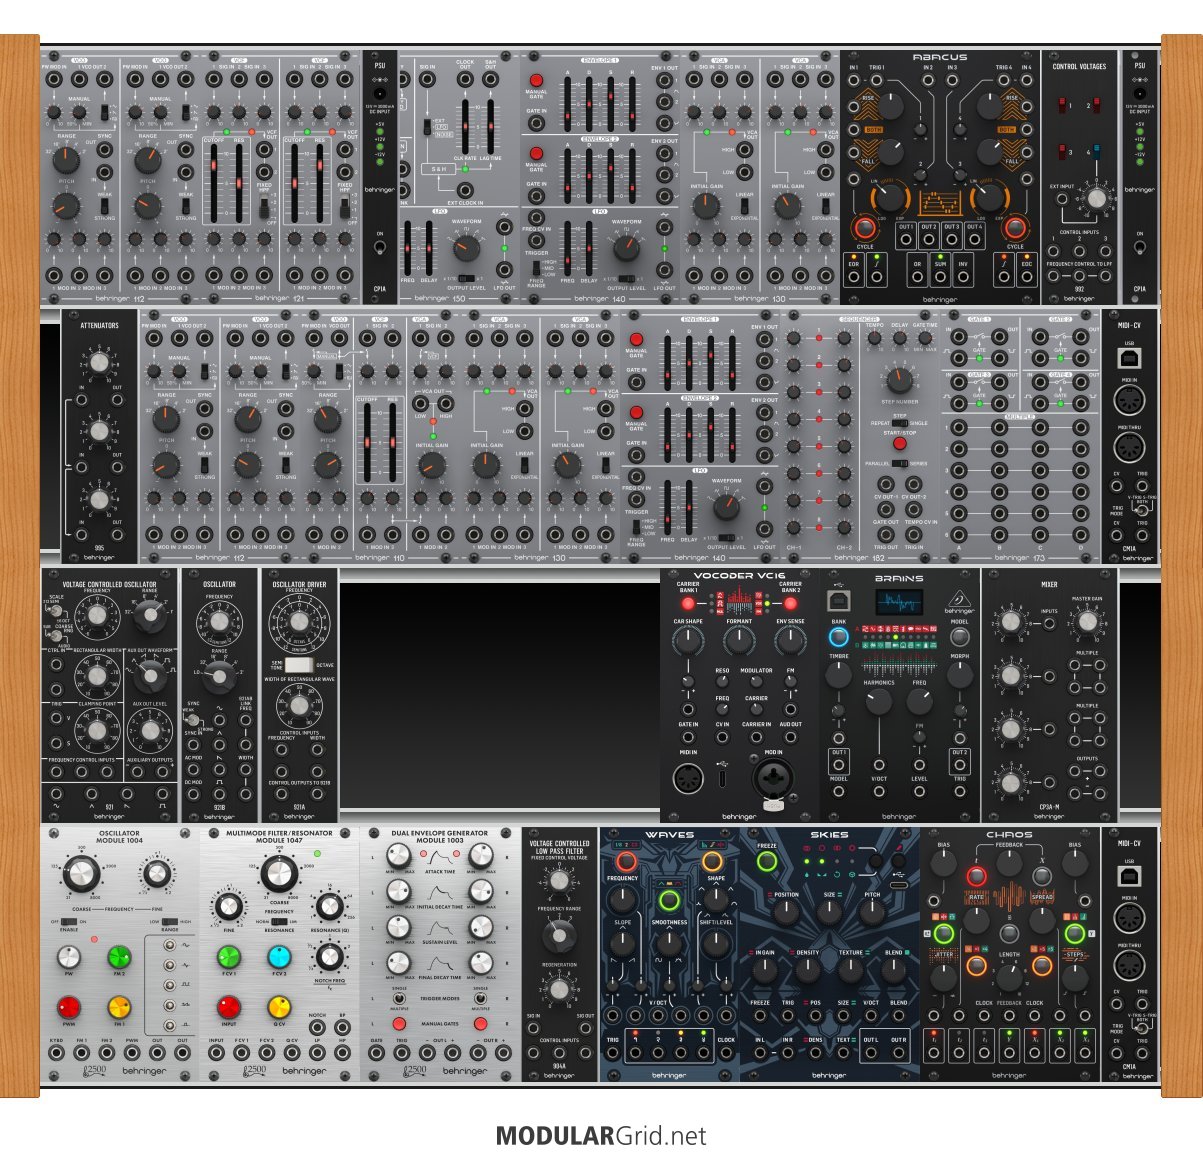Click the EXT CLOCK IN jack on module 150
The image size is (1203, 1157).
(465, 189)
